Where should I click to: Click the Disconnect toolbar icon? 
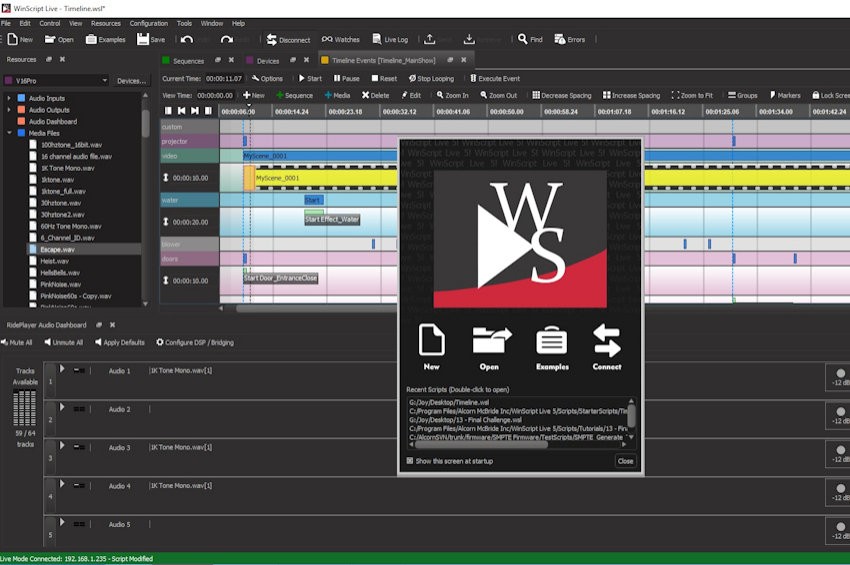(272, 40)
